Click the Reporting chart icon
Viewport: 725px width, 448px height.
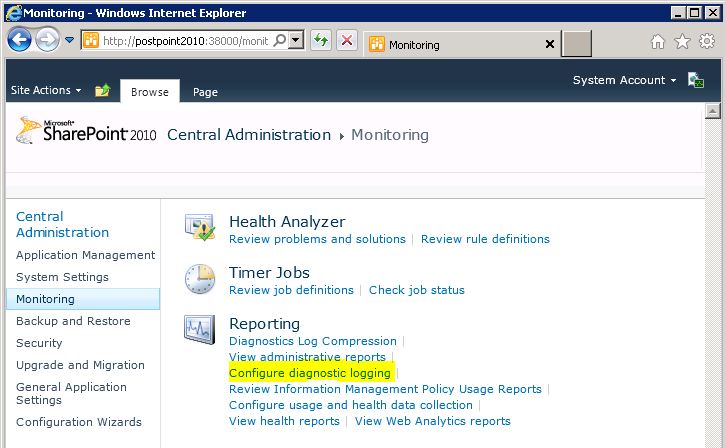[x=200, y=330]
